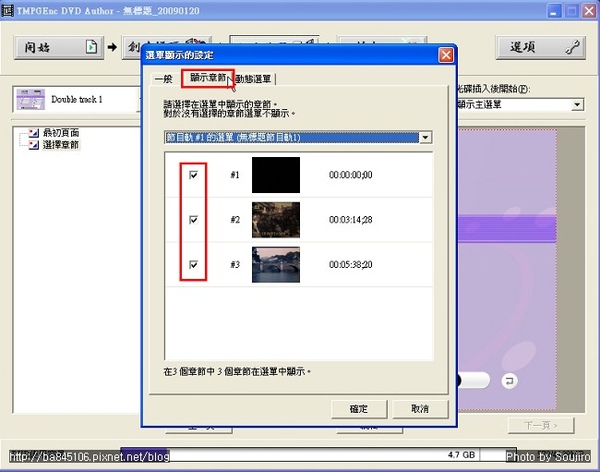The height and width of the screenshot is (472, 600).
Task: Open the 選項 button with wrench
Action: (540, 47)
